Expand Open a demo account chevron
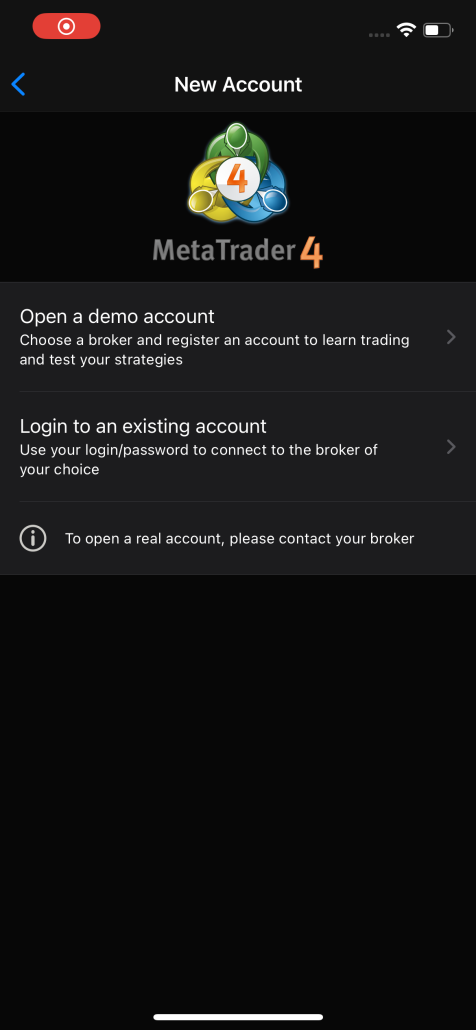This screenshot has height=1030, width=476. [x=451, y=337]
